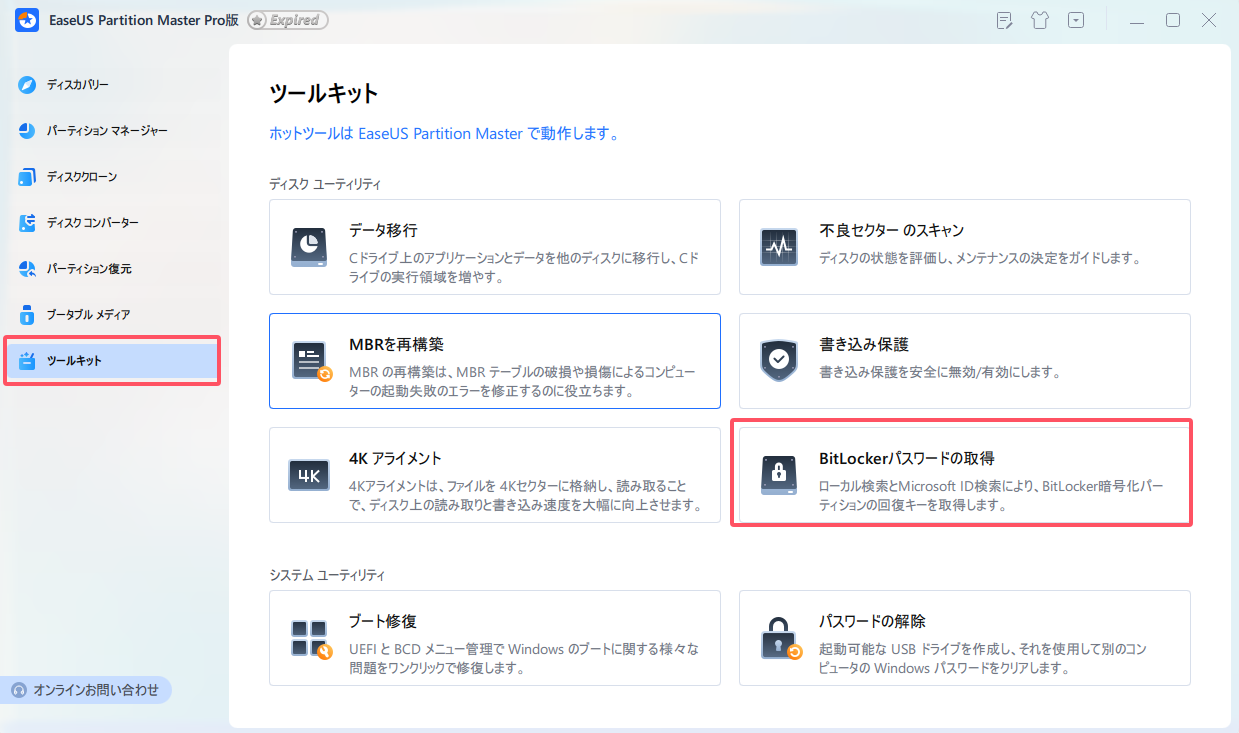The image size is (1239, 733).
Task: Click the MBR rebuild icon
Action: [x=310, y=361]
